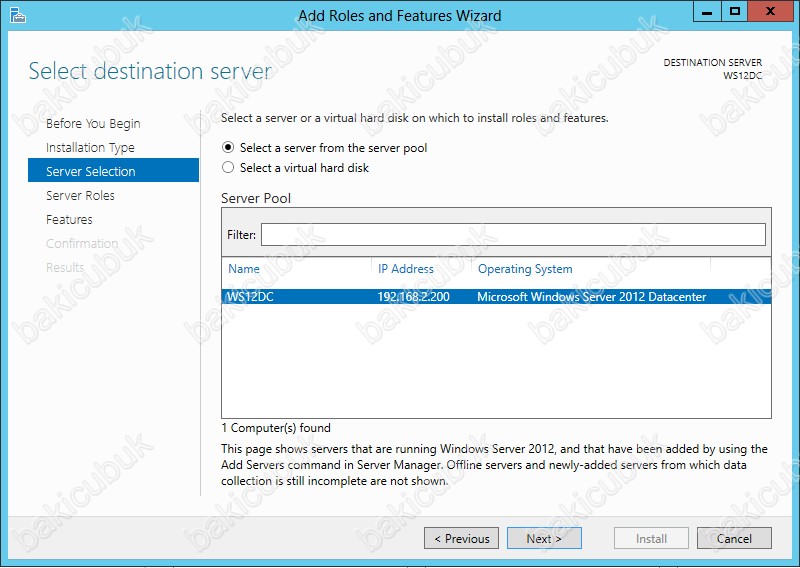
Task: Click the '1 Computer(s) found' text
Action: coord(276,428)
